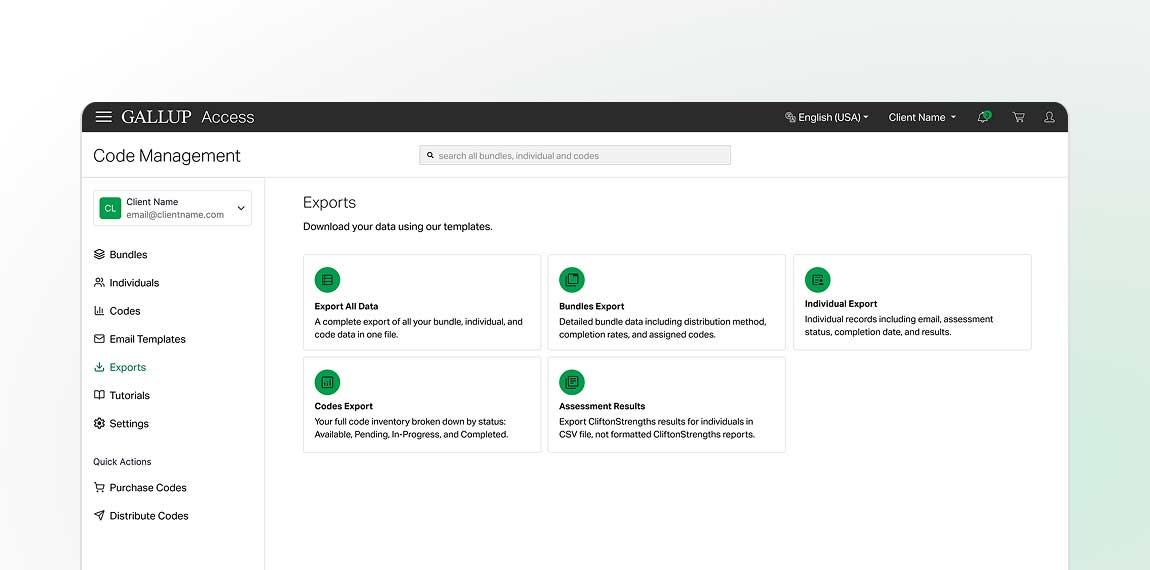Click the green CL avatar badge
This screenshot has width=1150, height=570.
(x=110, y=208)
